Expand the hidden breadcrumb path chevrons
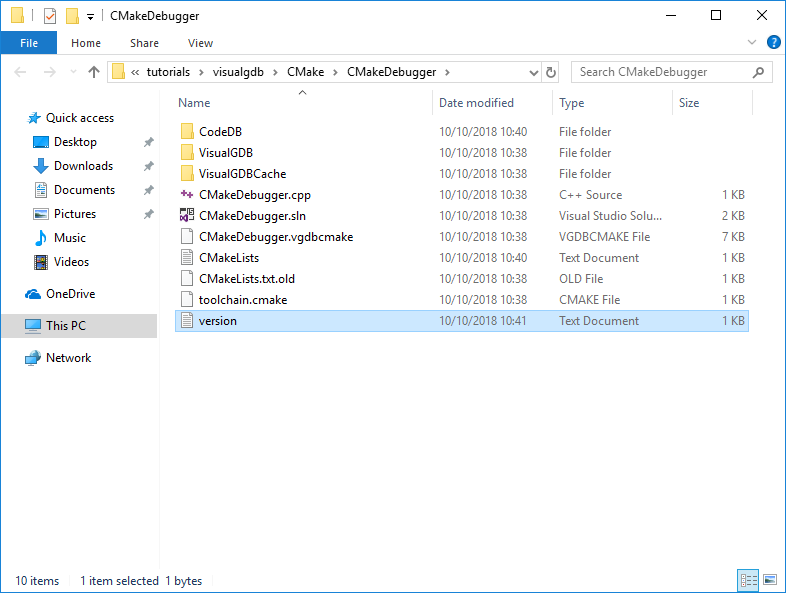786x593 pixels. point(135,72)
